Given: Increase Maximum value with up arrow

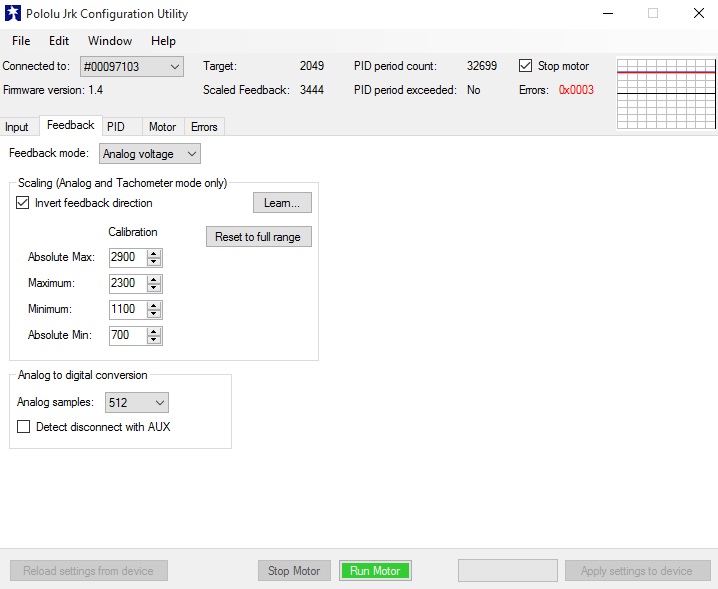Looking at the screenshot, I should [x=154, y=279].
